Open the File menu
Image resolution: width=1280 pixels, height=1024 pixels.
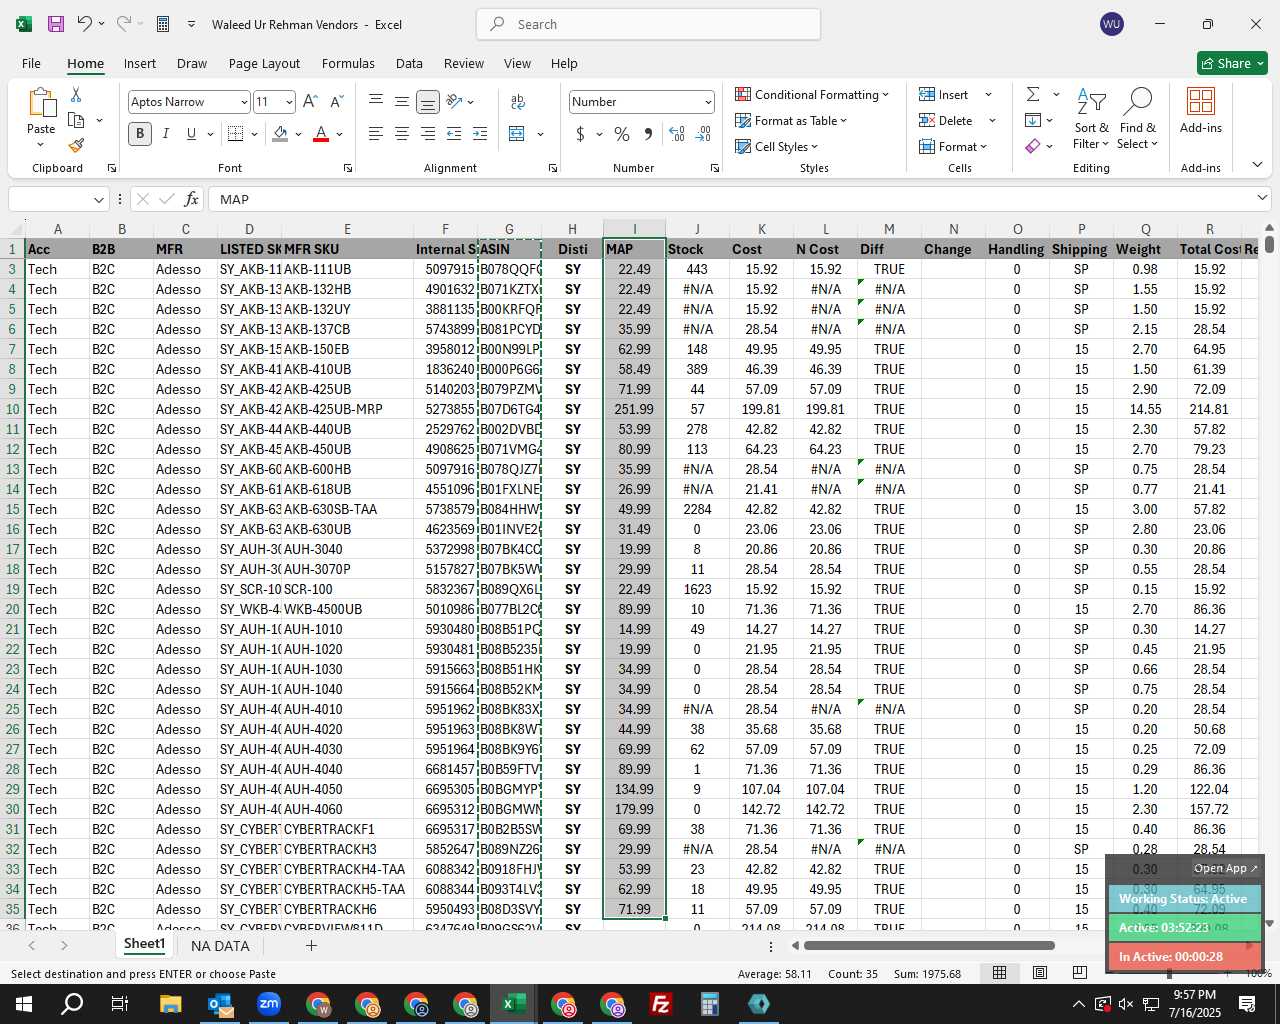[x=31, y=63]
